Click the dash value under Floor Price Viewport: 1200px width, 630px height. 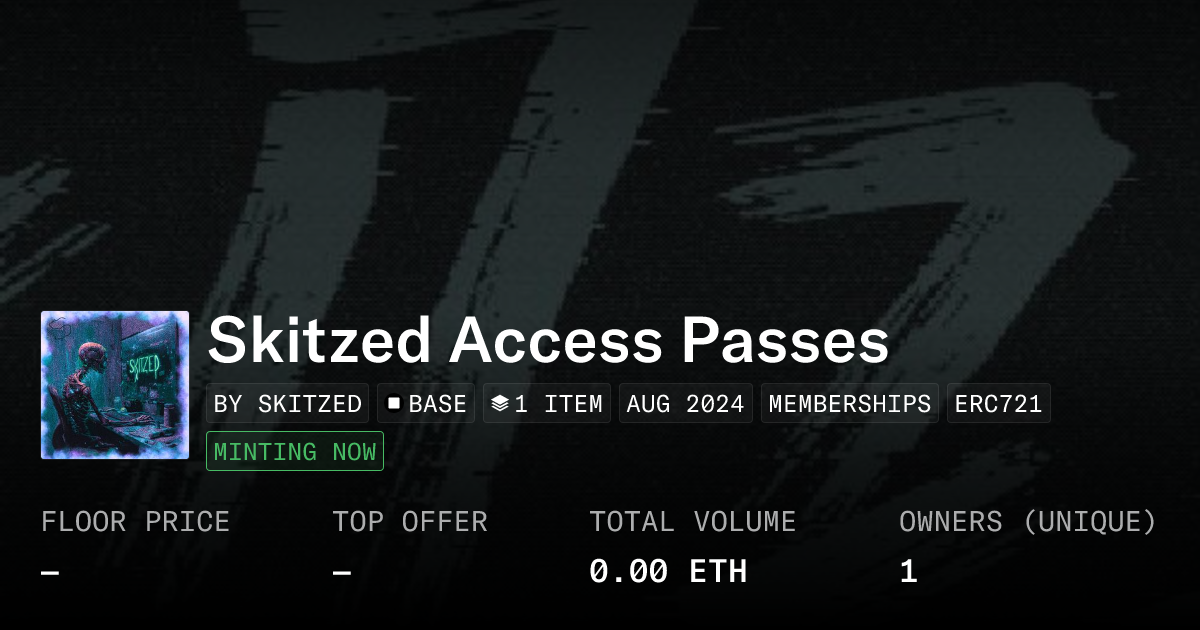(50, 572)
